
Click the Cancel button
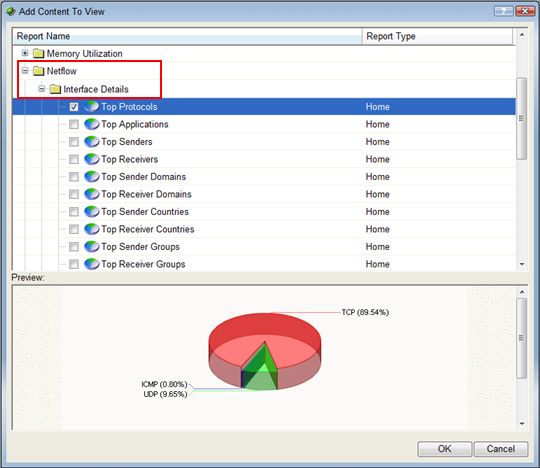[501, 449]
